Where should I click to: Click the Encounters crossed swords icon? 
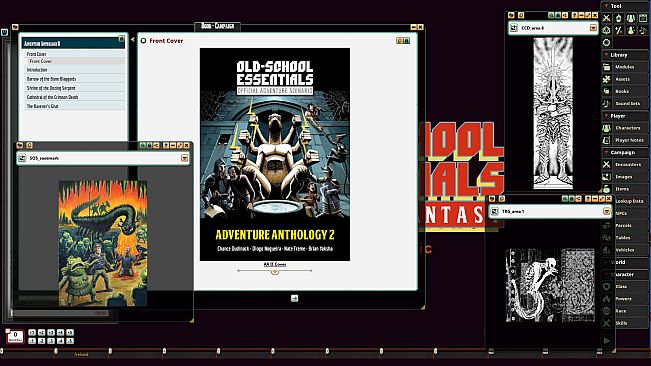(x=607, y=164)
